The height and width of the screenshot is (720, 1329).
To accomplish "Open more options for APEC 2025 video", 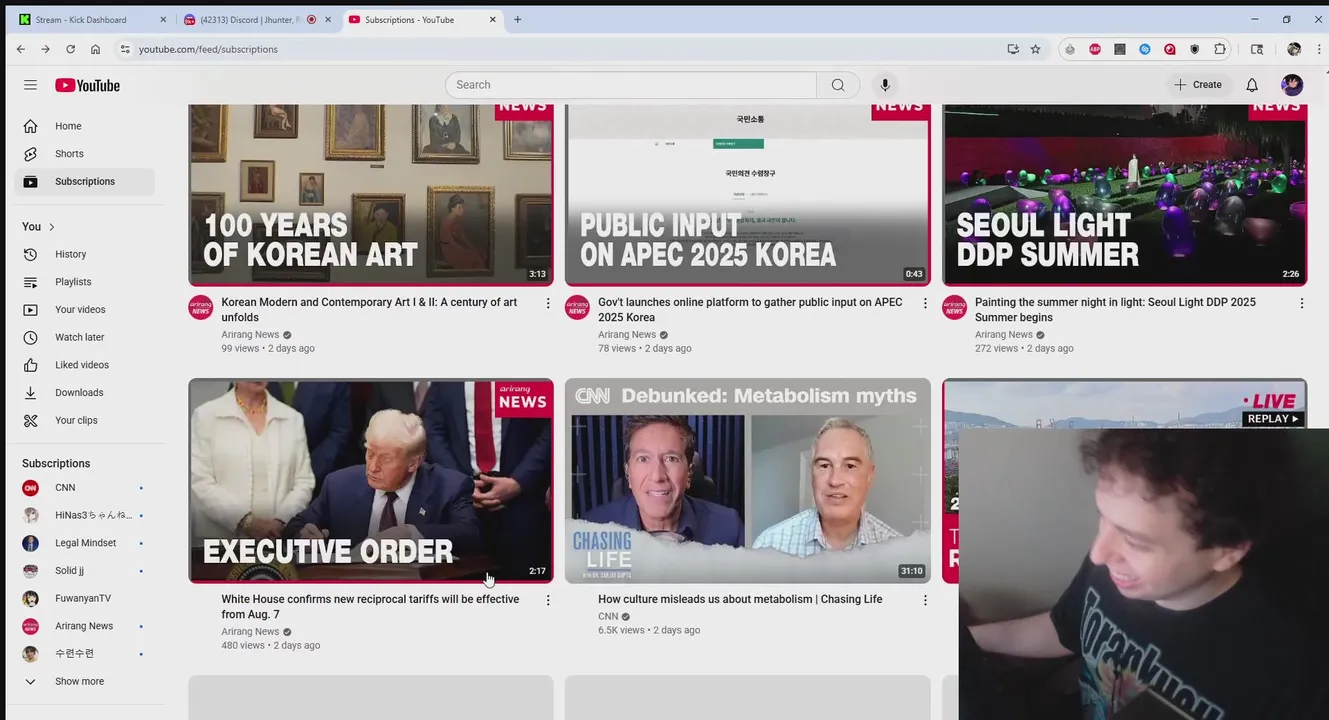I will pyautogui.click(x=925, y=303).
